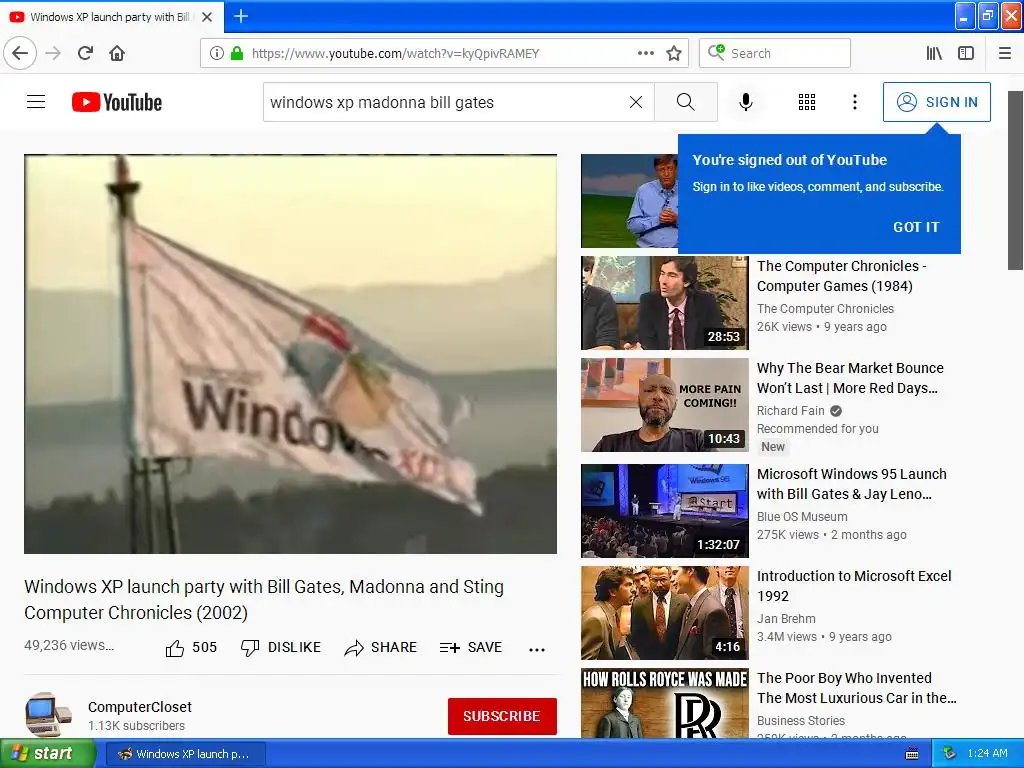Click the Windows XP flag video player
Screen dimensions: 1024x768
tap(291, 354)
